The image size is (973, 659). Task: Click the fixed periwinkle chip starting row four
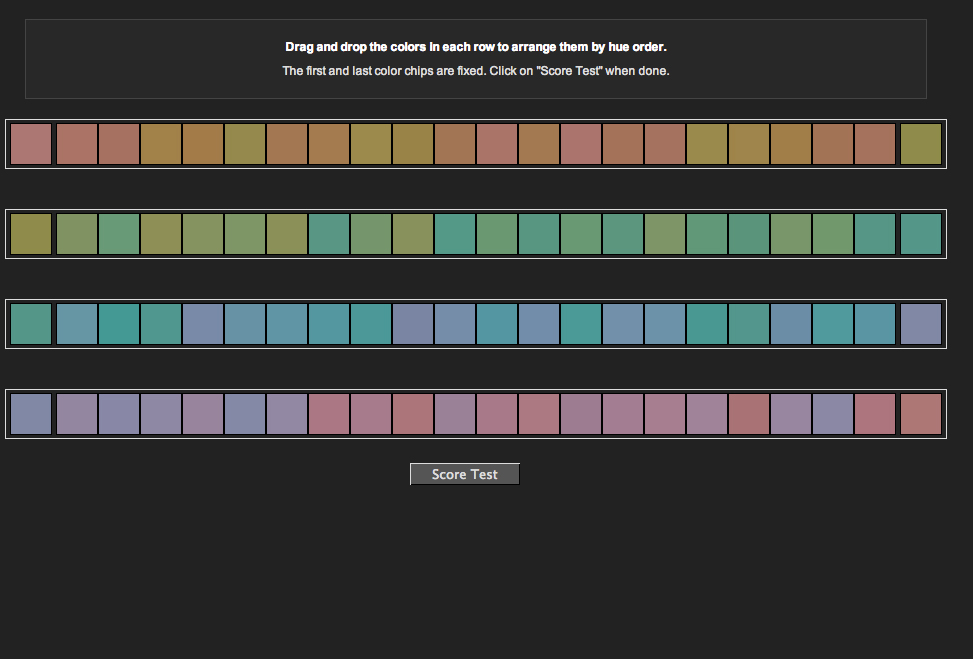30,413
